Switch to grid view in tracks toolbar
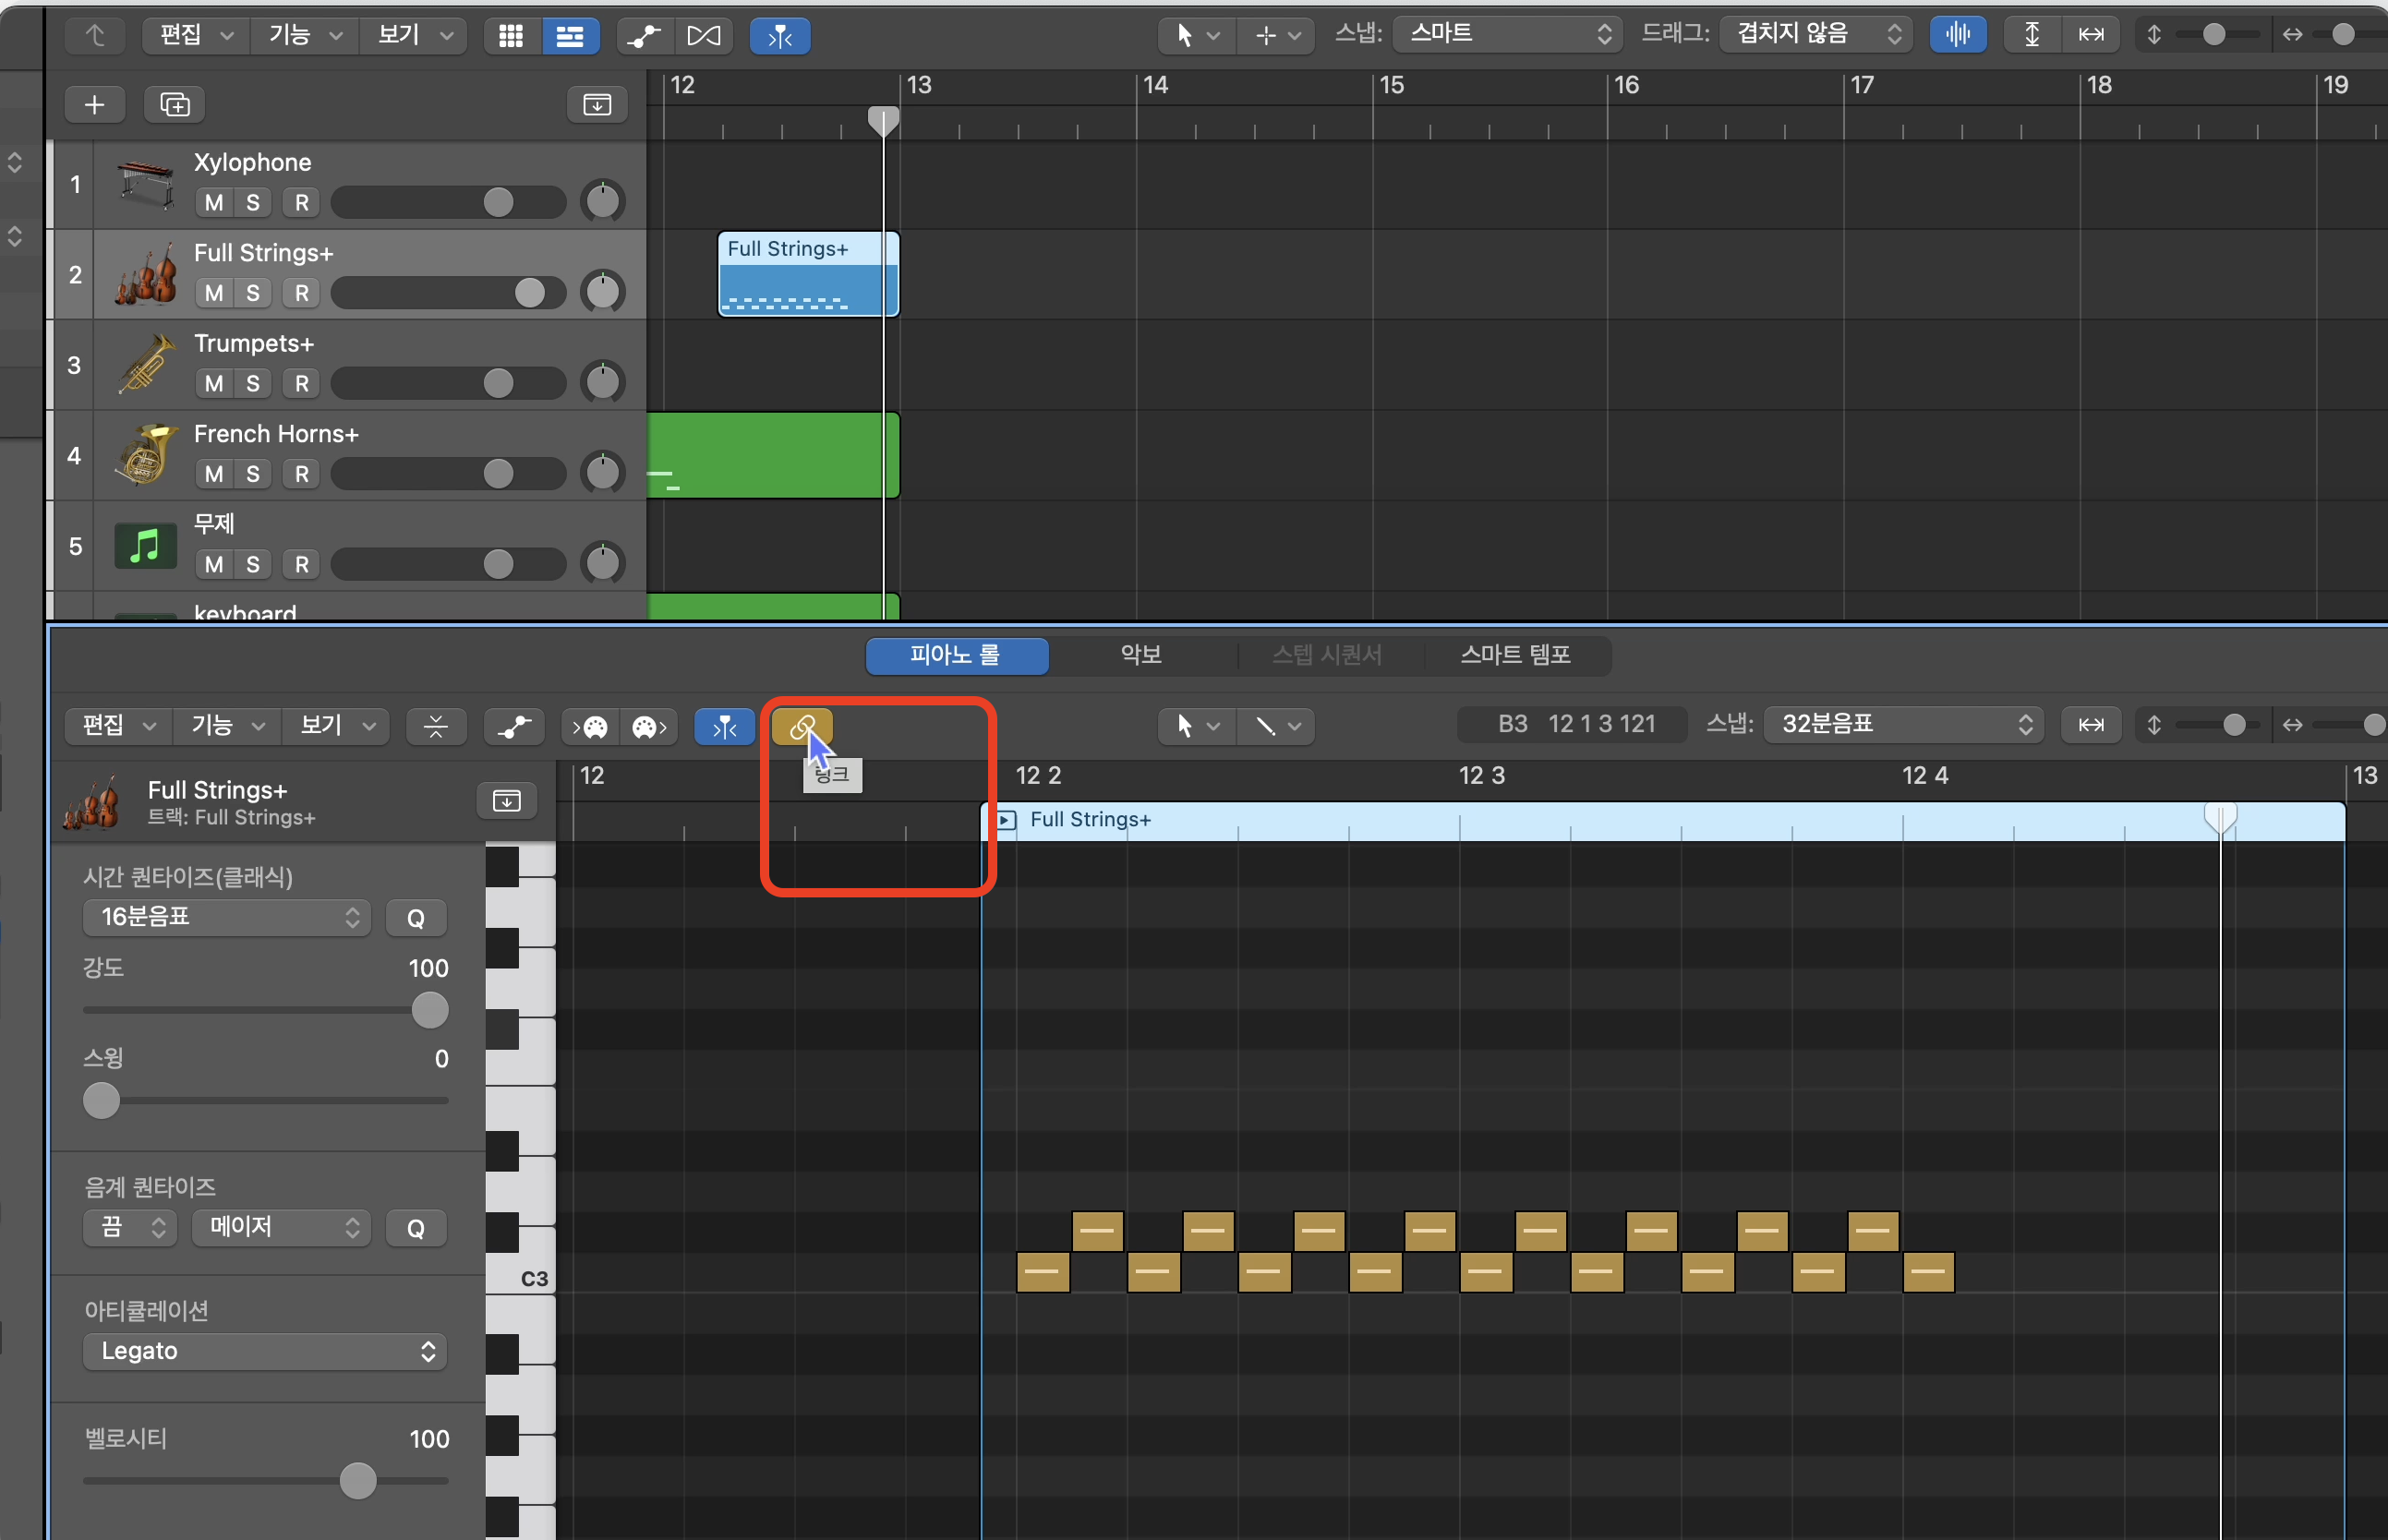Viewport: 2388px width, 1540px height. (x=511, y=36)
